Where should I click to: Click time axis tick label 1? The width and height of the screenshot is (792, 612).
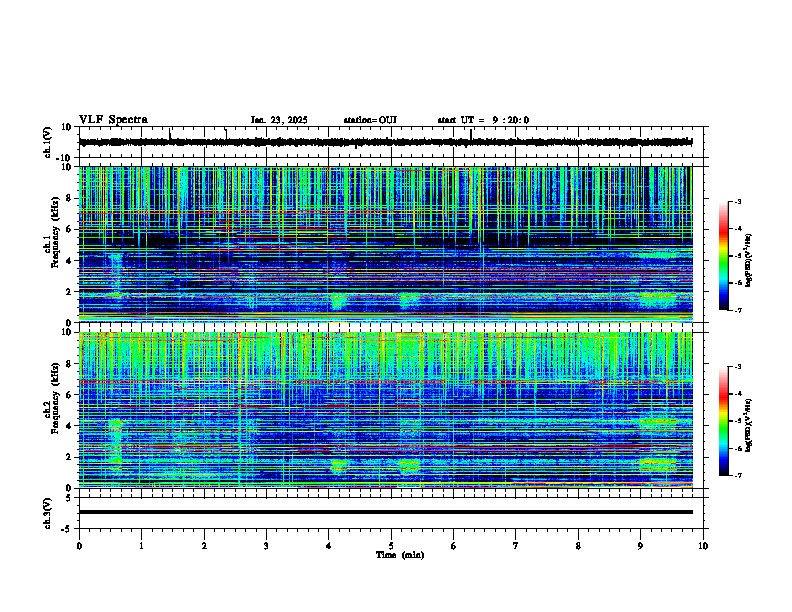click(141, 546)
